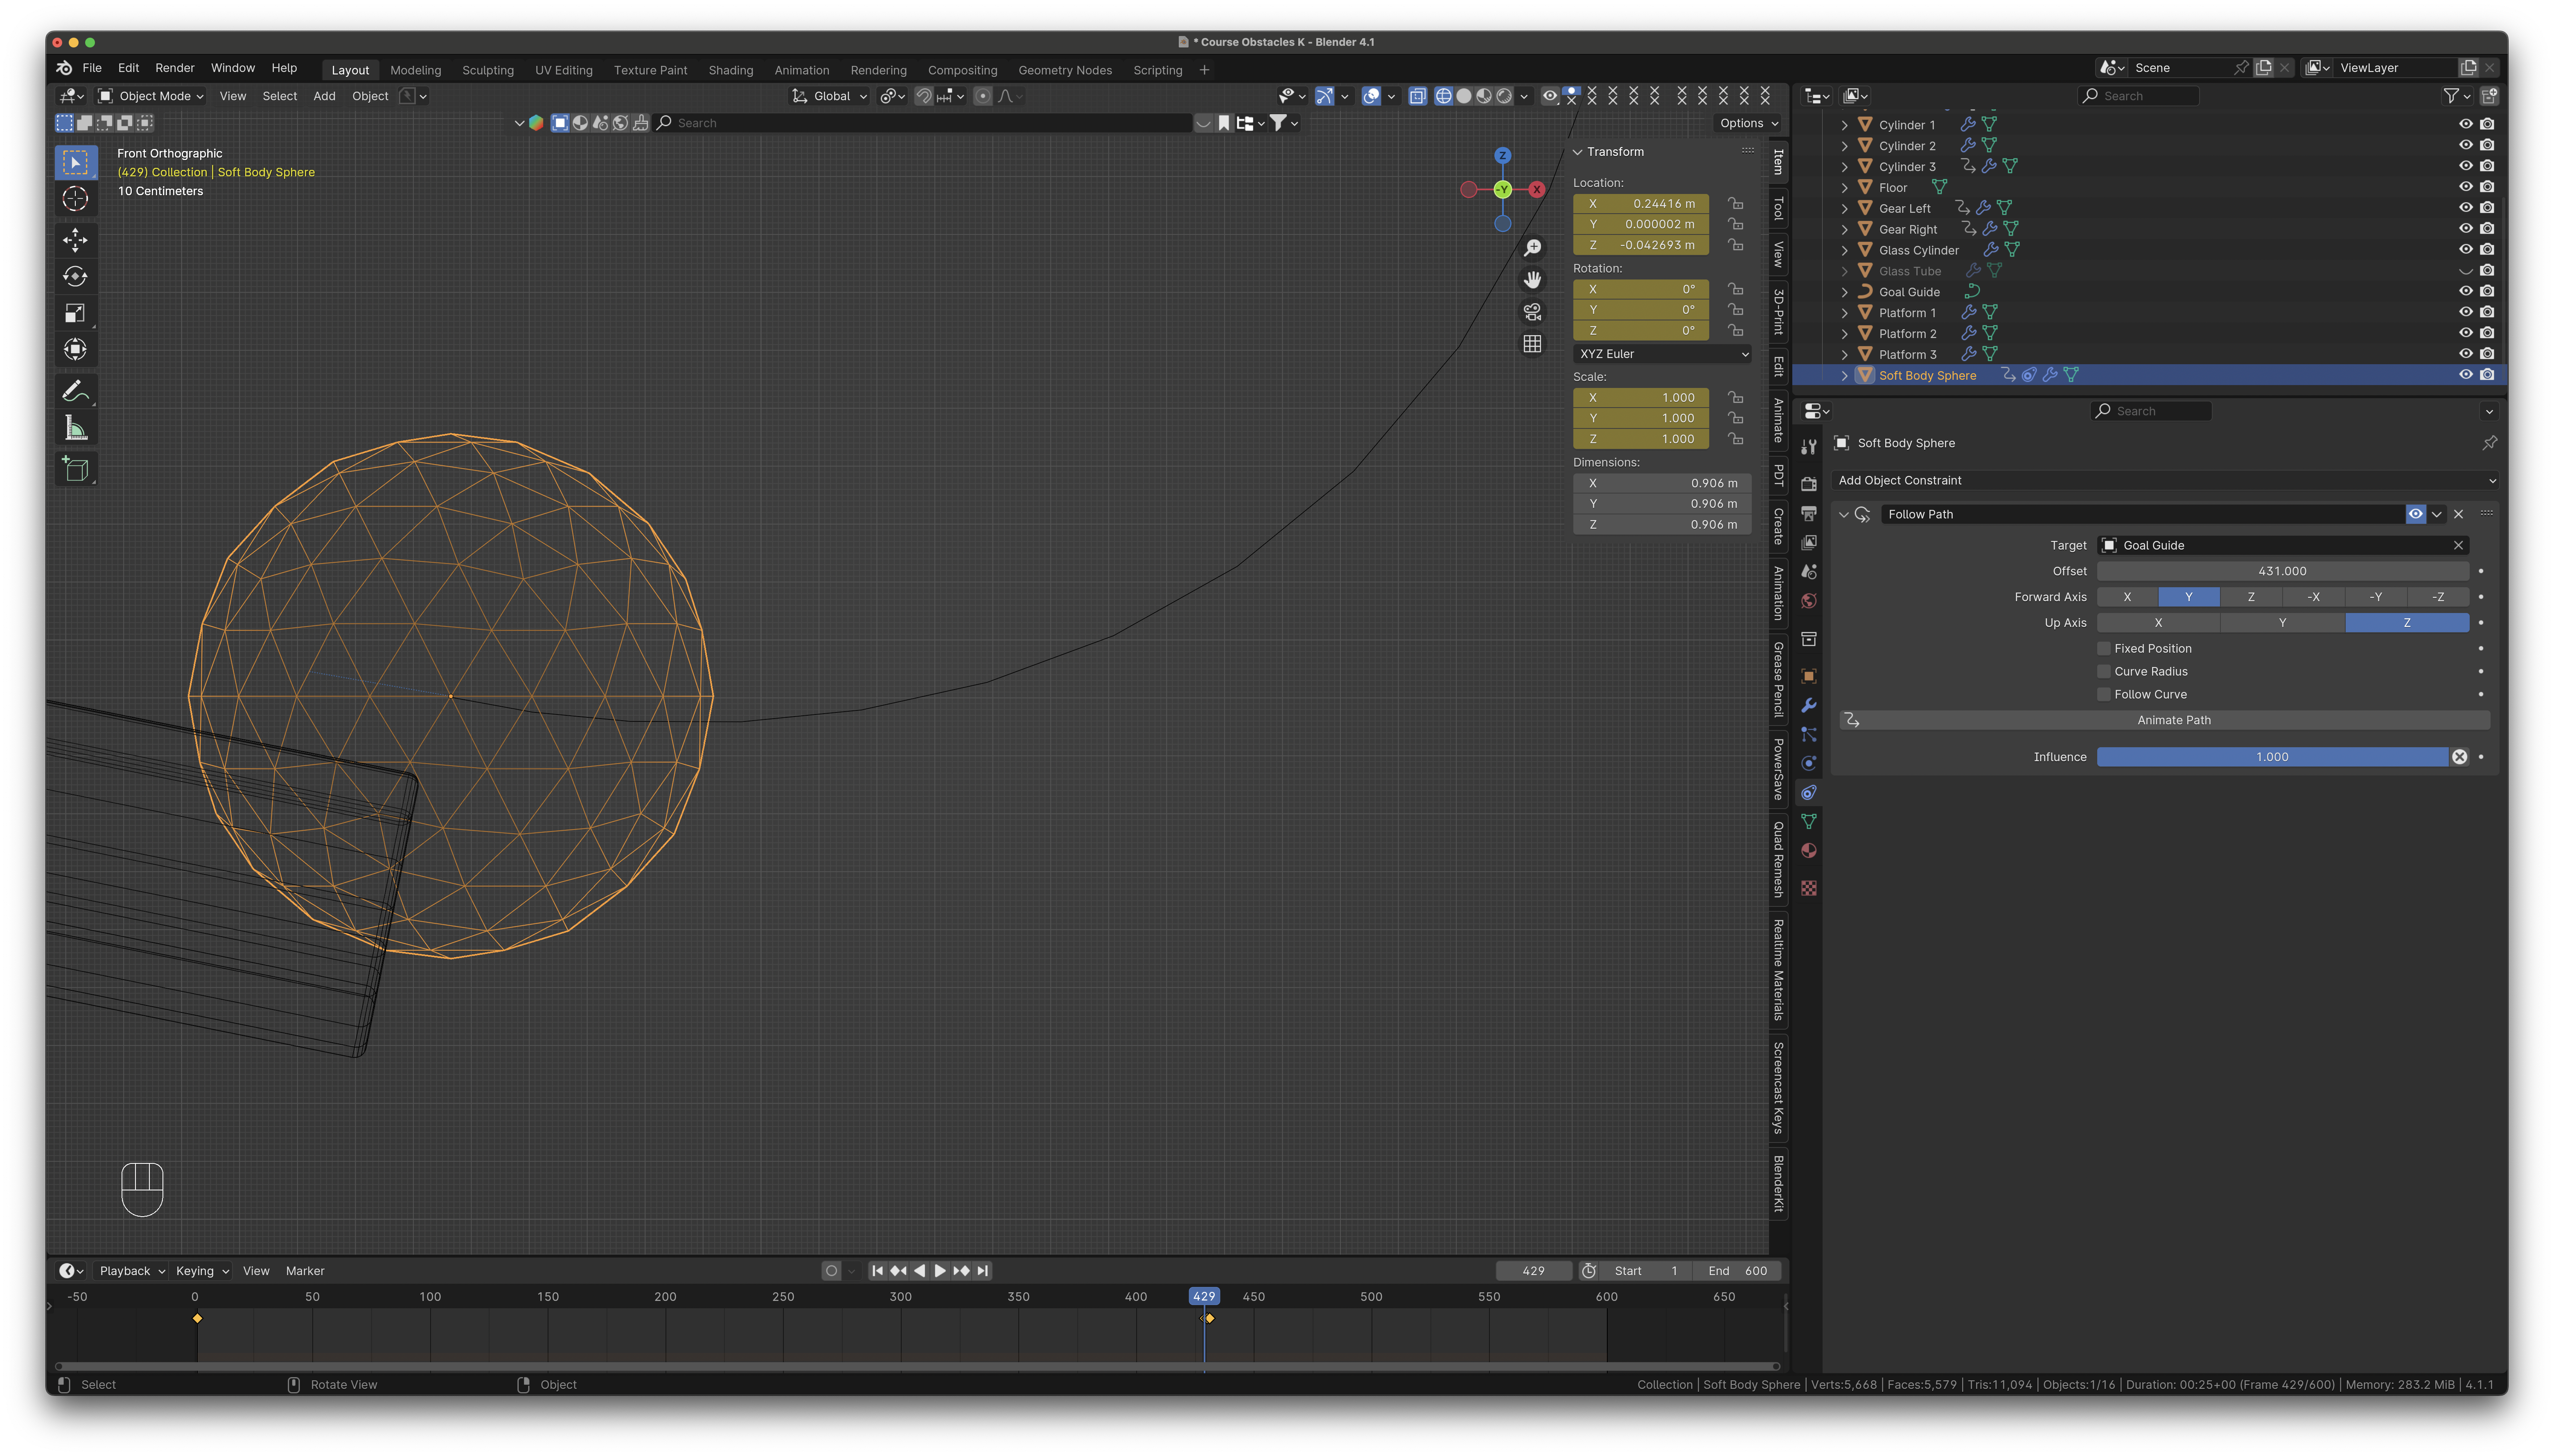Activate the Scale tool
2554x1456 pixels.
(75, 314)
